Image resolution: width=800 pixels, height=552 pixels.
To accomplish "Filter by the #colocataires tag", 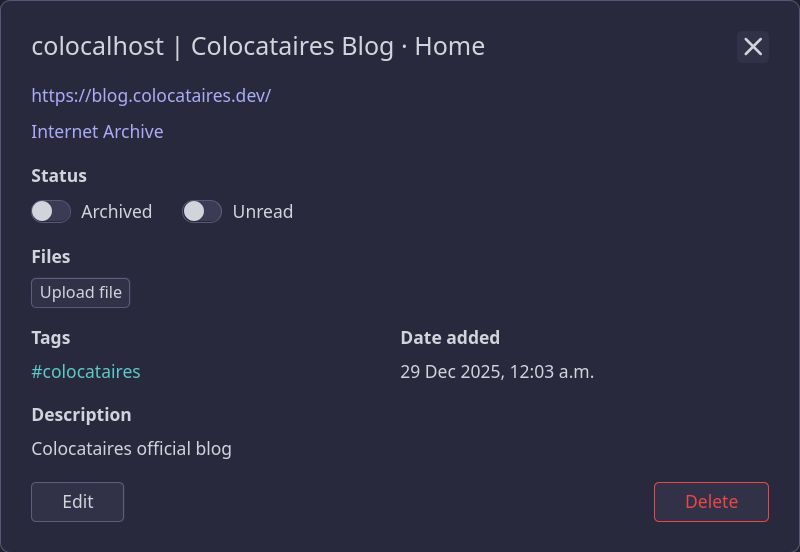I will (x=86, y=372).
